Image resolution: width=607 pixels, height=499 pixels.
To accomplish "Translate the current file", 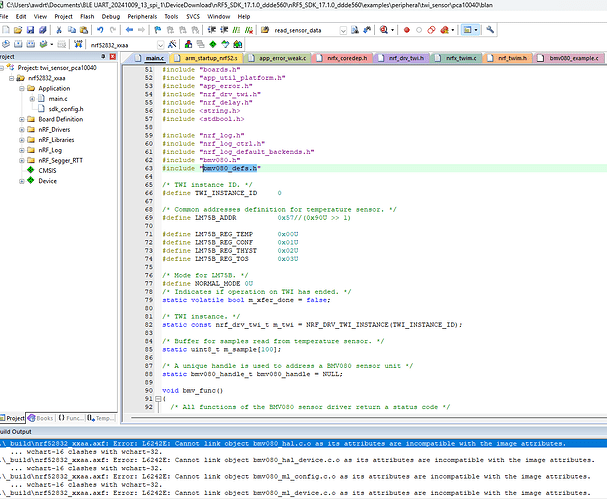I will (6, 44).
